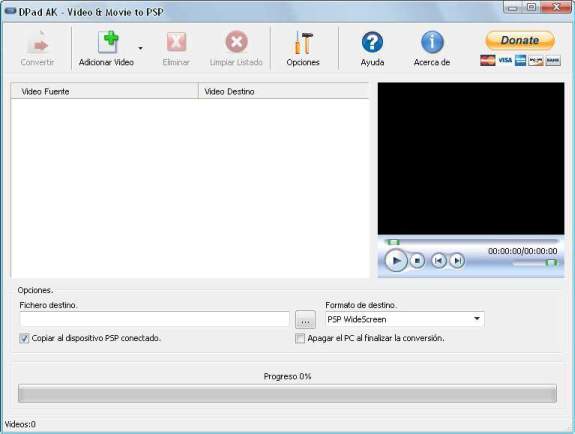Viewport: 575px width, 434px height.
Task: Open the Adicionar Video dropdown arrow
Action: [140, 48]
